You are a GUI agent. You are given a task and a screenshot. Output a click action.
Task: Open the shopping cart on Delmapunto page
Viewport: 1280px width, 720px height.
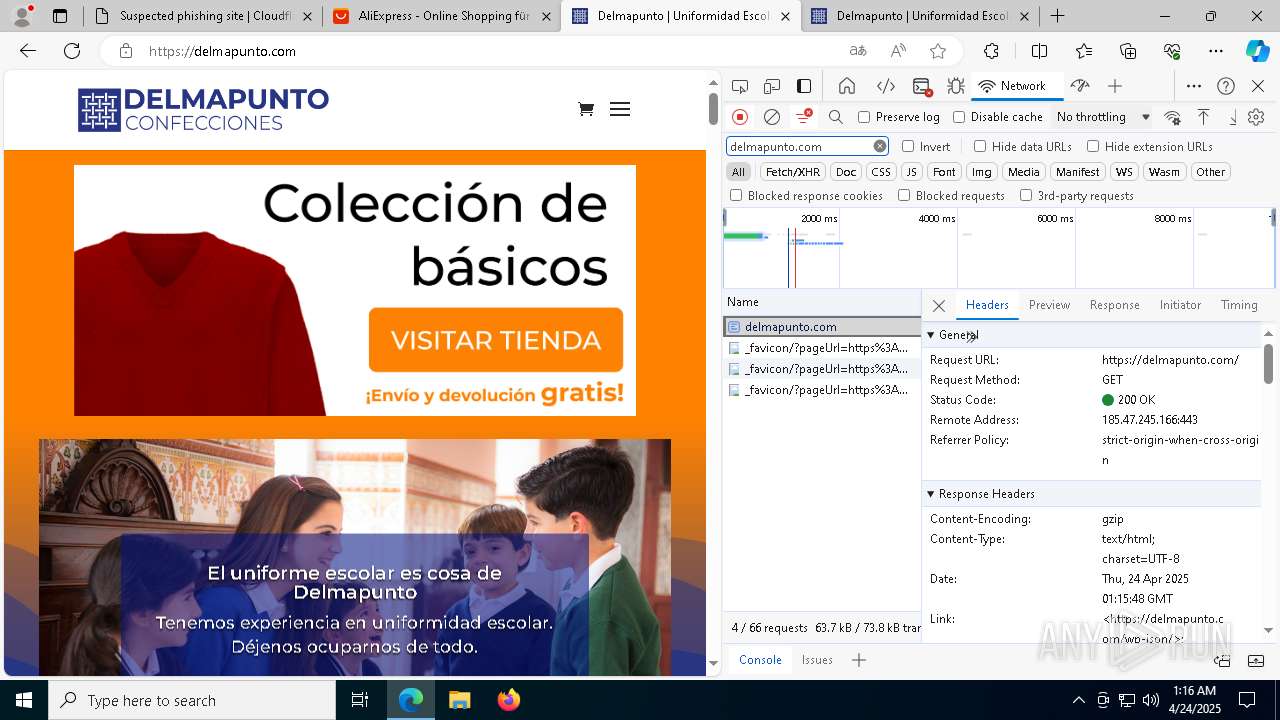(x=586, y=109)
